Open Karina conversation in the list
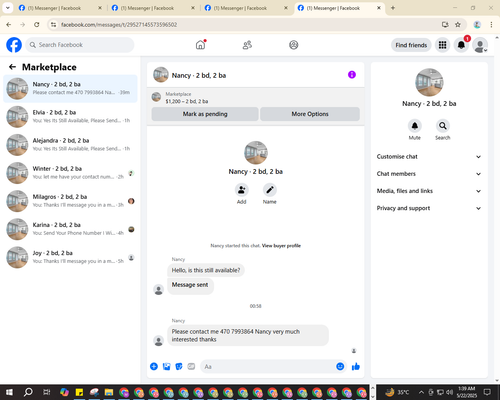Image resolution: width=500 pixels, height=400 pixels. 70,229
